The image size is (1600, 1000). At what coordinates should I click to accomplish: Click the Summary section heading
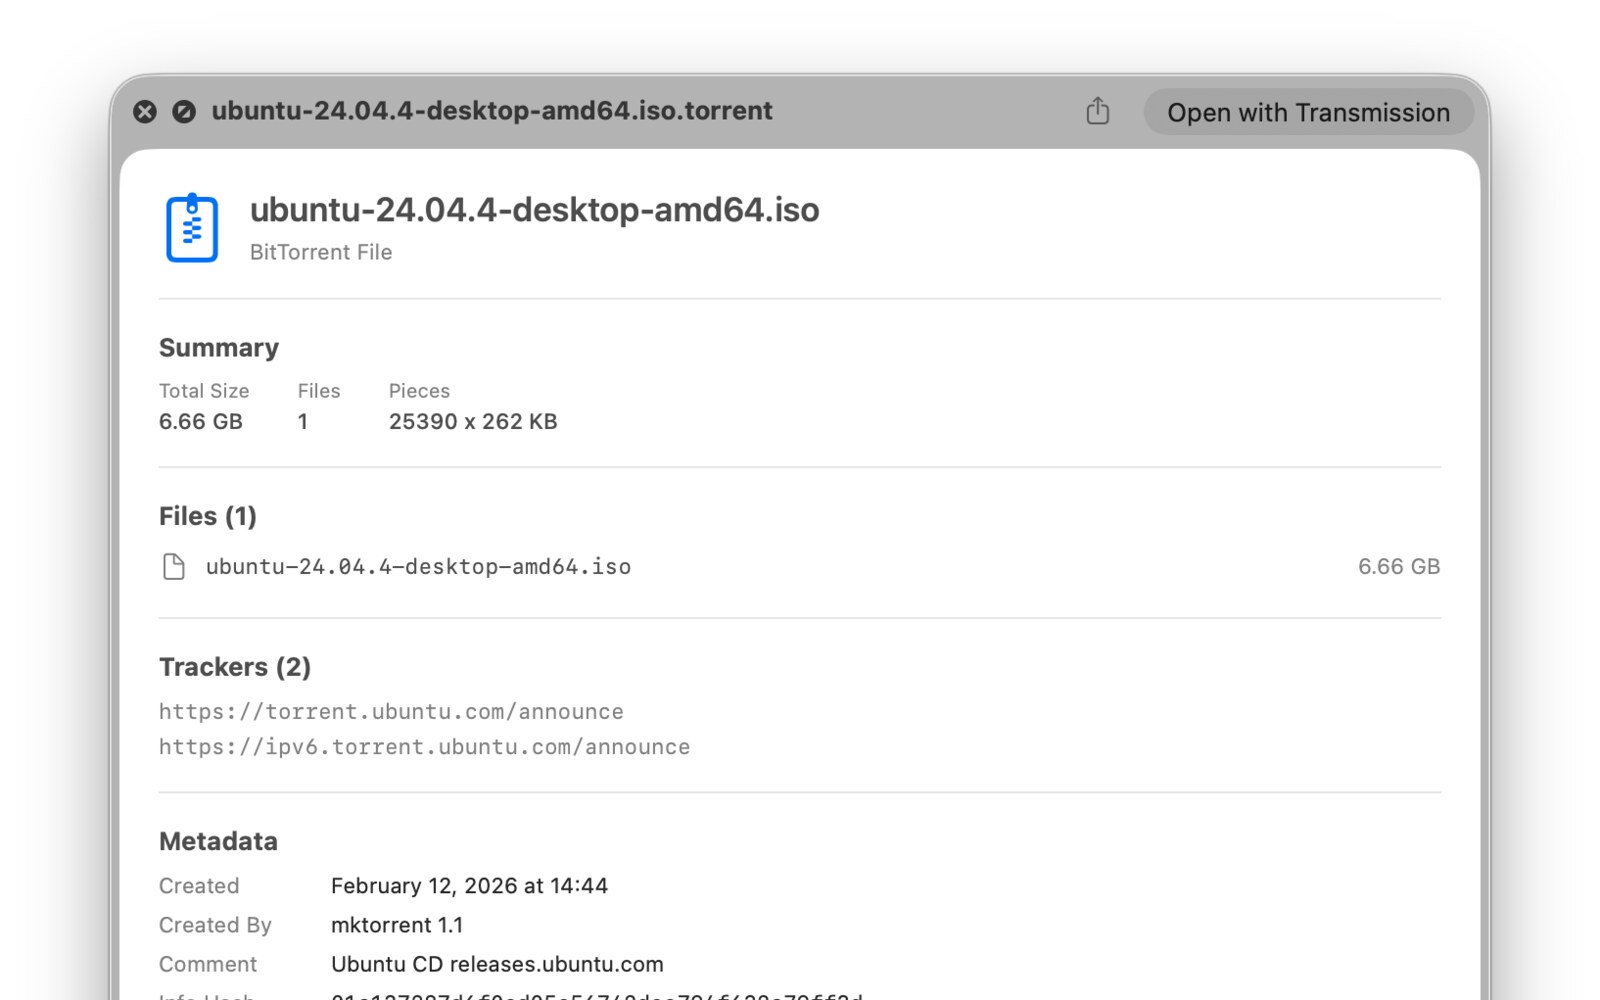tap(219, 348)
